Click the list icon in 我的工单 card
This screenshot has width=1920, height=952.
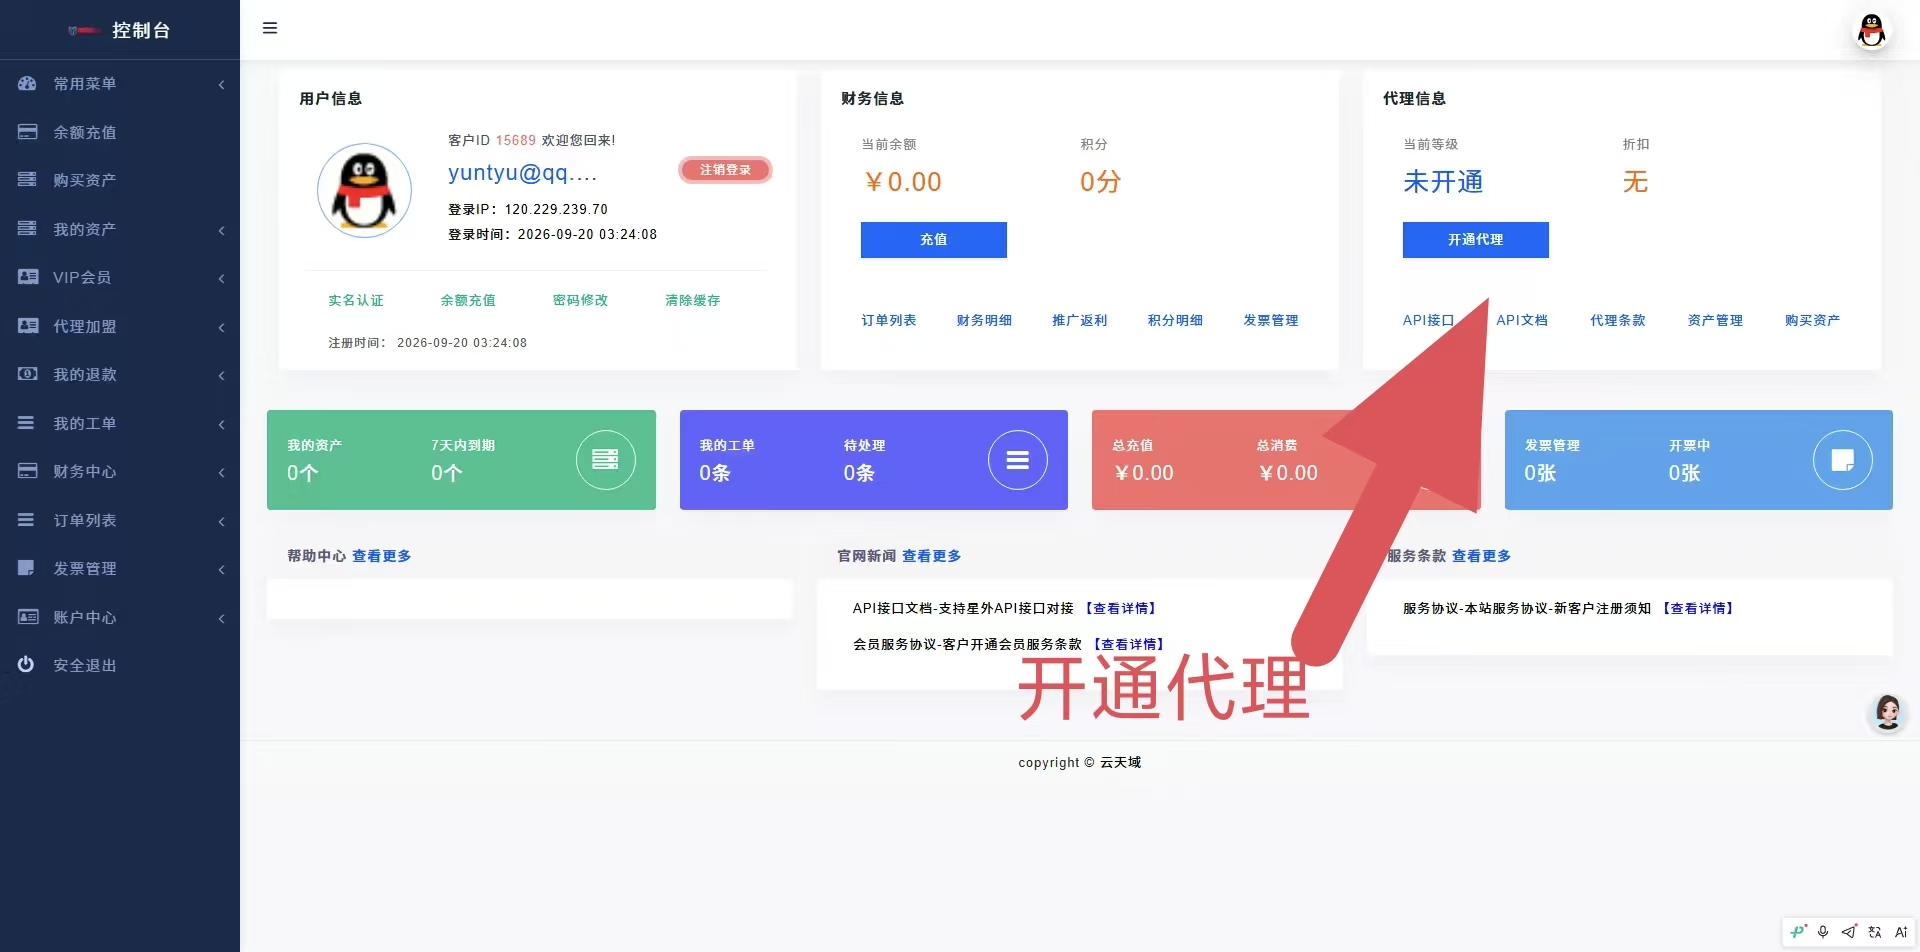(1017, 459)
